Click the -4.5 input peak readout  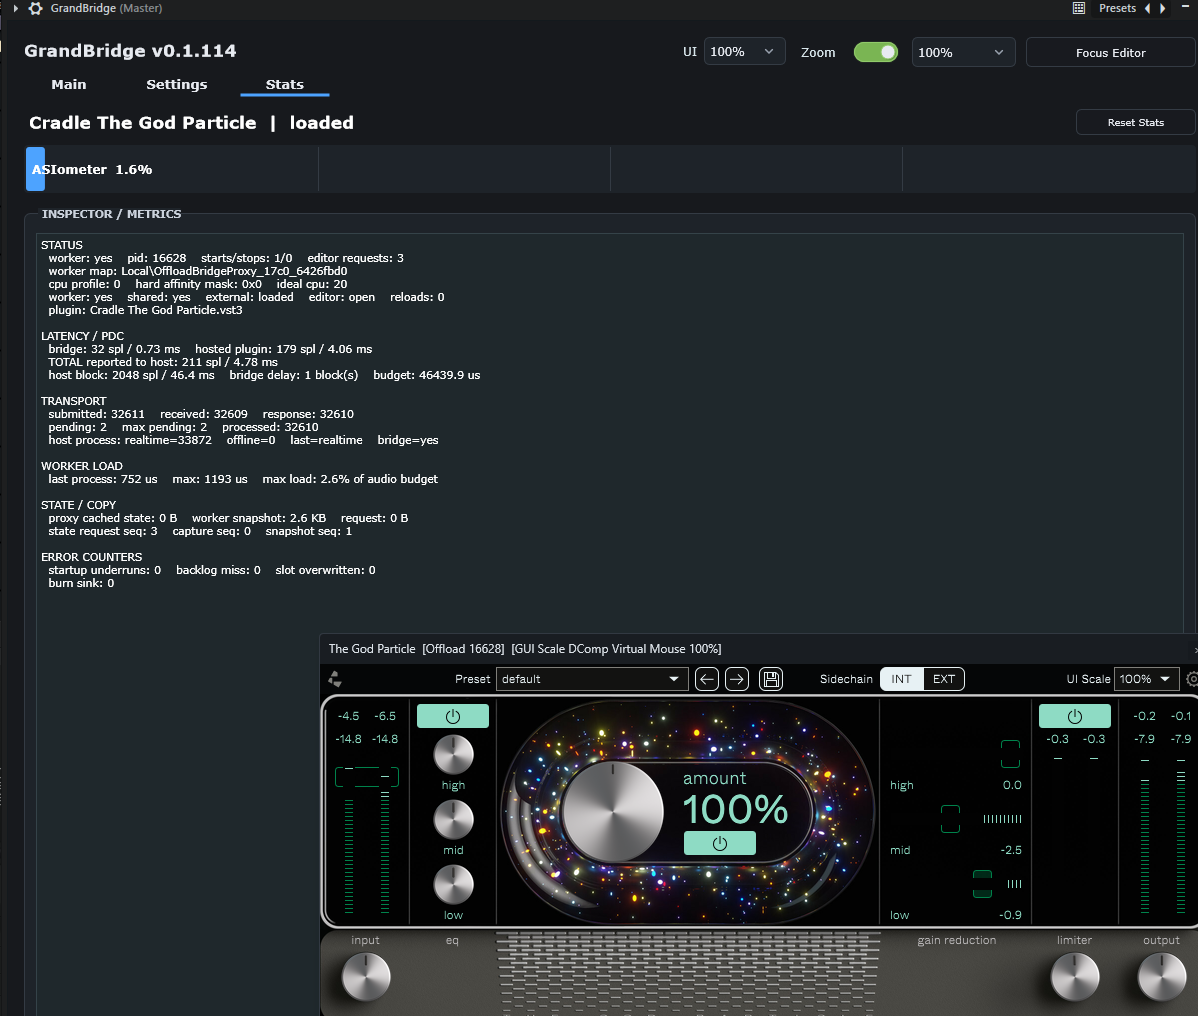[348, 717]
